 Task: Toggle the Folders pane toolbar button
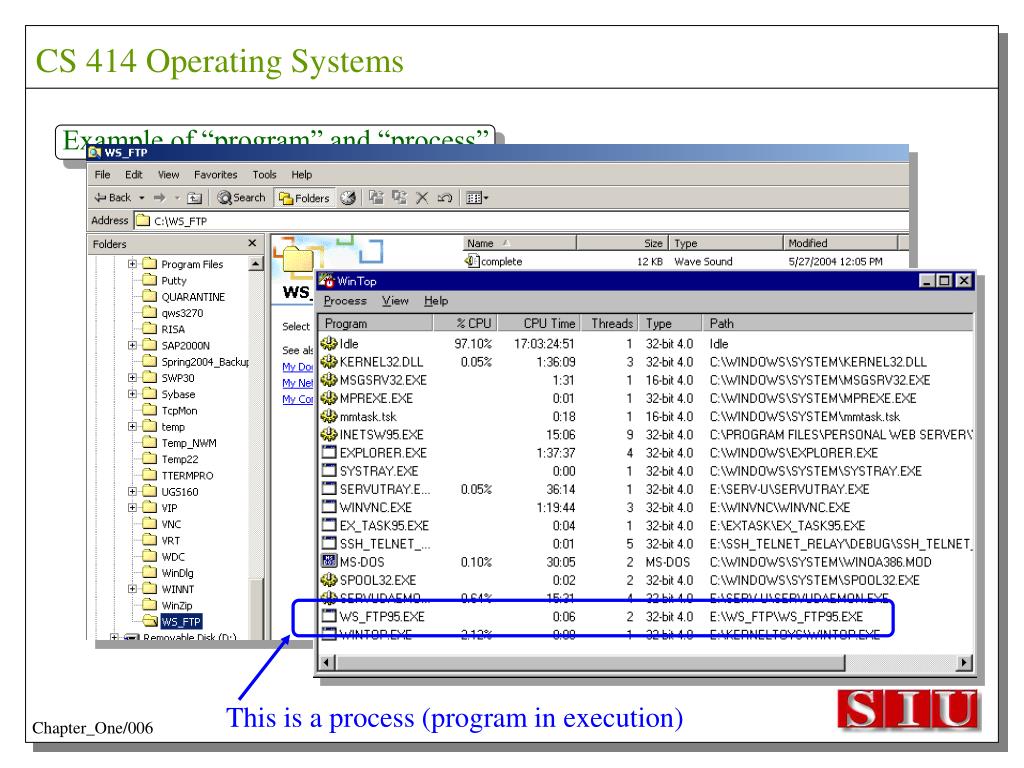coord(304,198)
